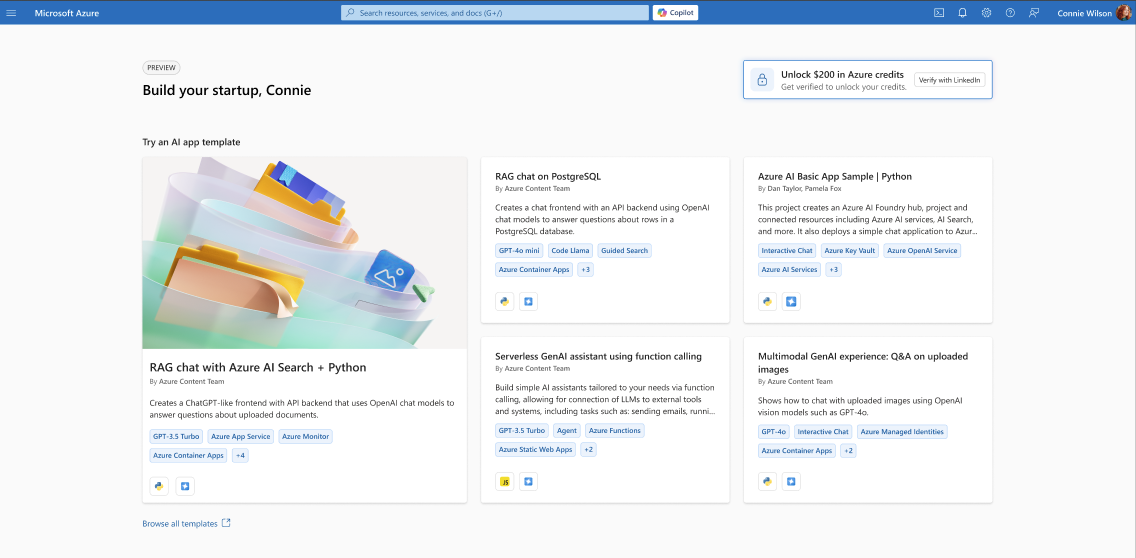The height and width of the screenshot is (558, 1136).
Task: Select the Azure AI Services tag
Action: (789, 270)
